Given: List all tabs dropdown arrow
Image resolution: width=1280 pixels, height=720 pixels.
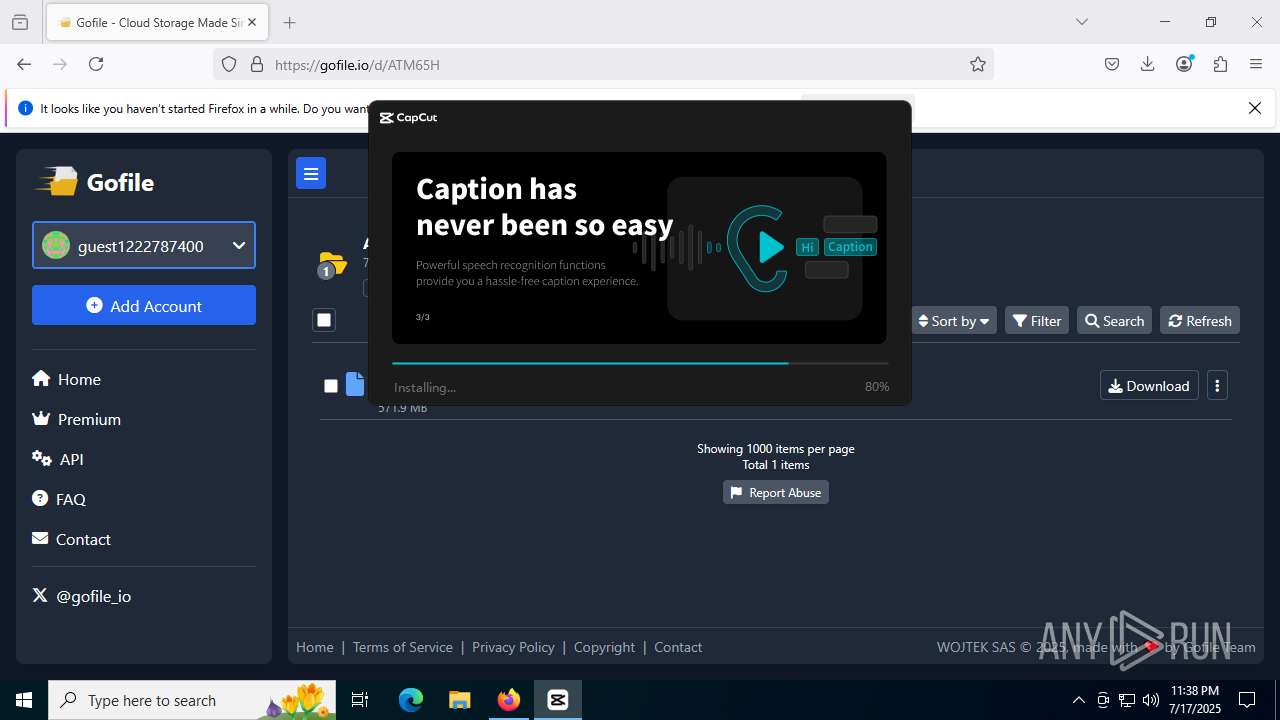Looking at the screenshot, I should click(x=1081, y=22).
